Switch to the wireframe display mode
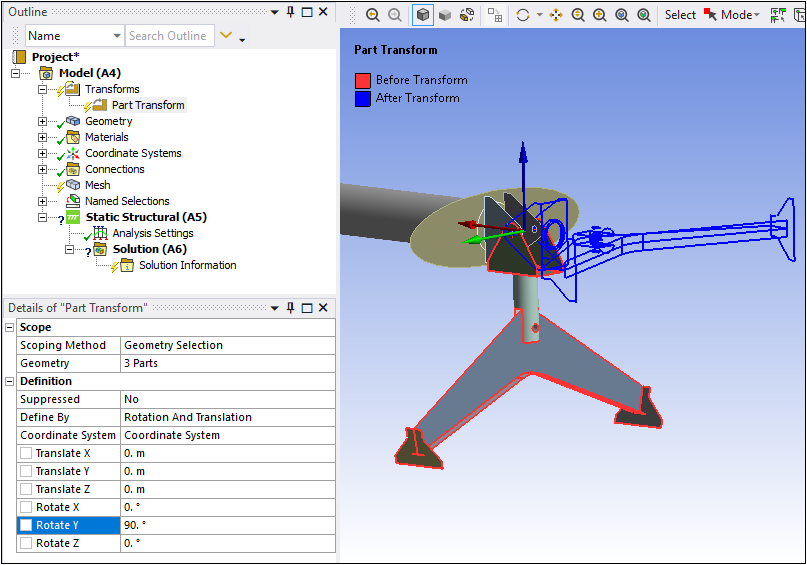The width and height of the screenshot is (807, 565). click(467, 15)
